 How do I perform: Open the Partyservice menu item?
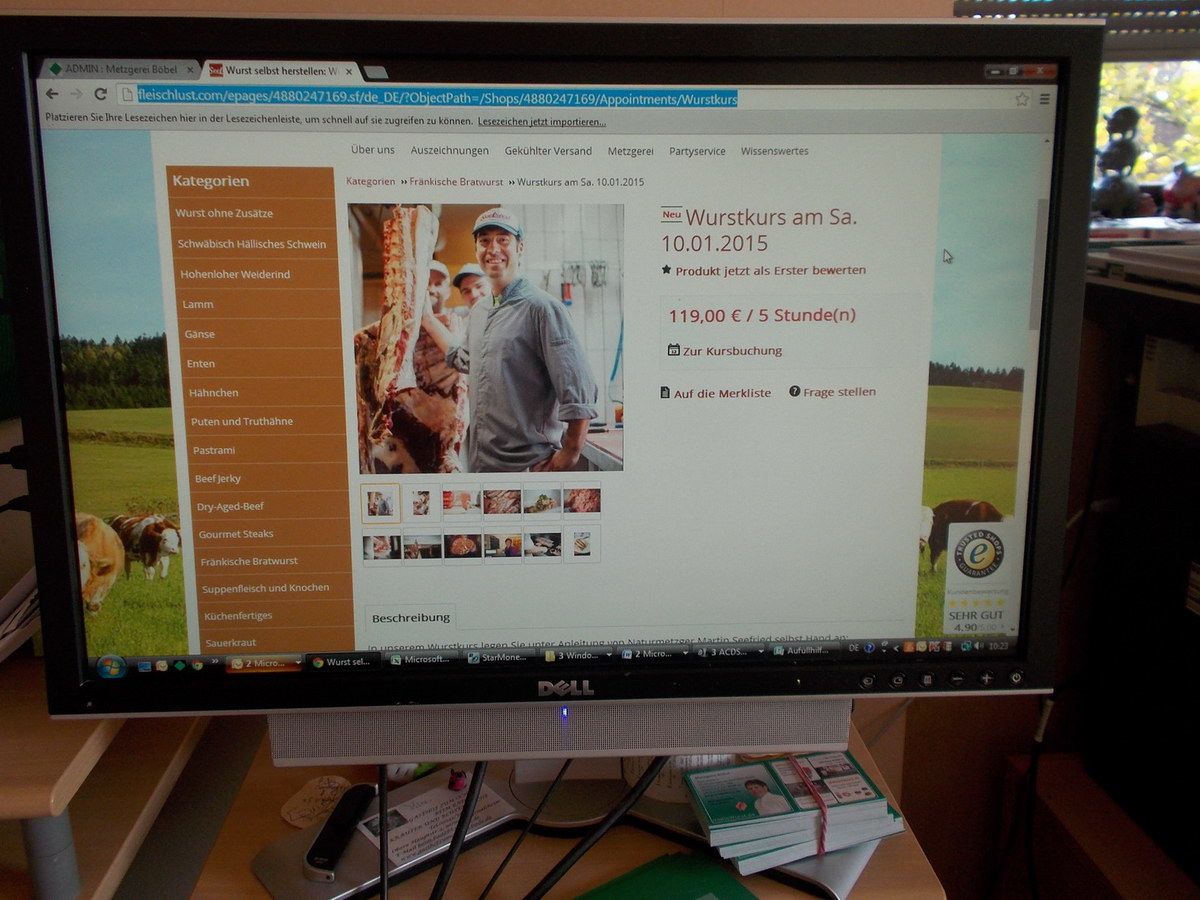(x=697, y=151)
